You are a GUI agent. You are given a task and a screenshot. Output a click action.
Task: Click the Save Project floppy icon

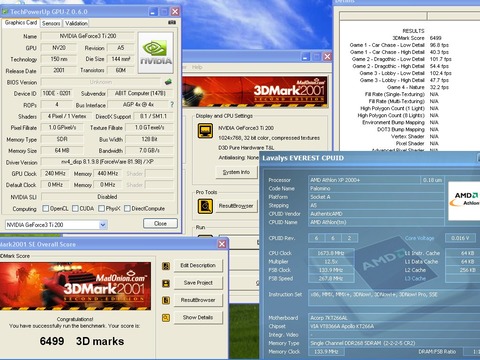tap(166, 283)
